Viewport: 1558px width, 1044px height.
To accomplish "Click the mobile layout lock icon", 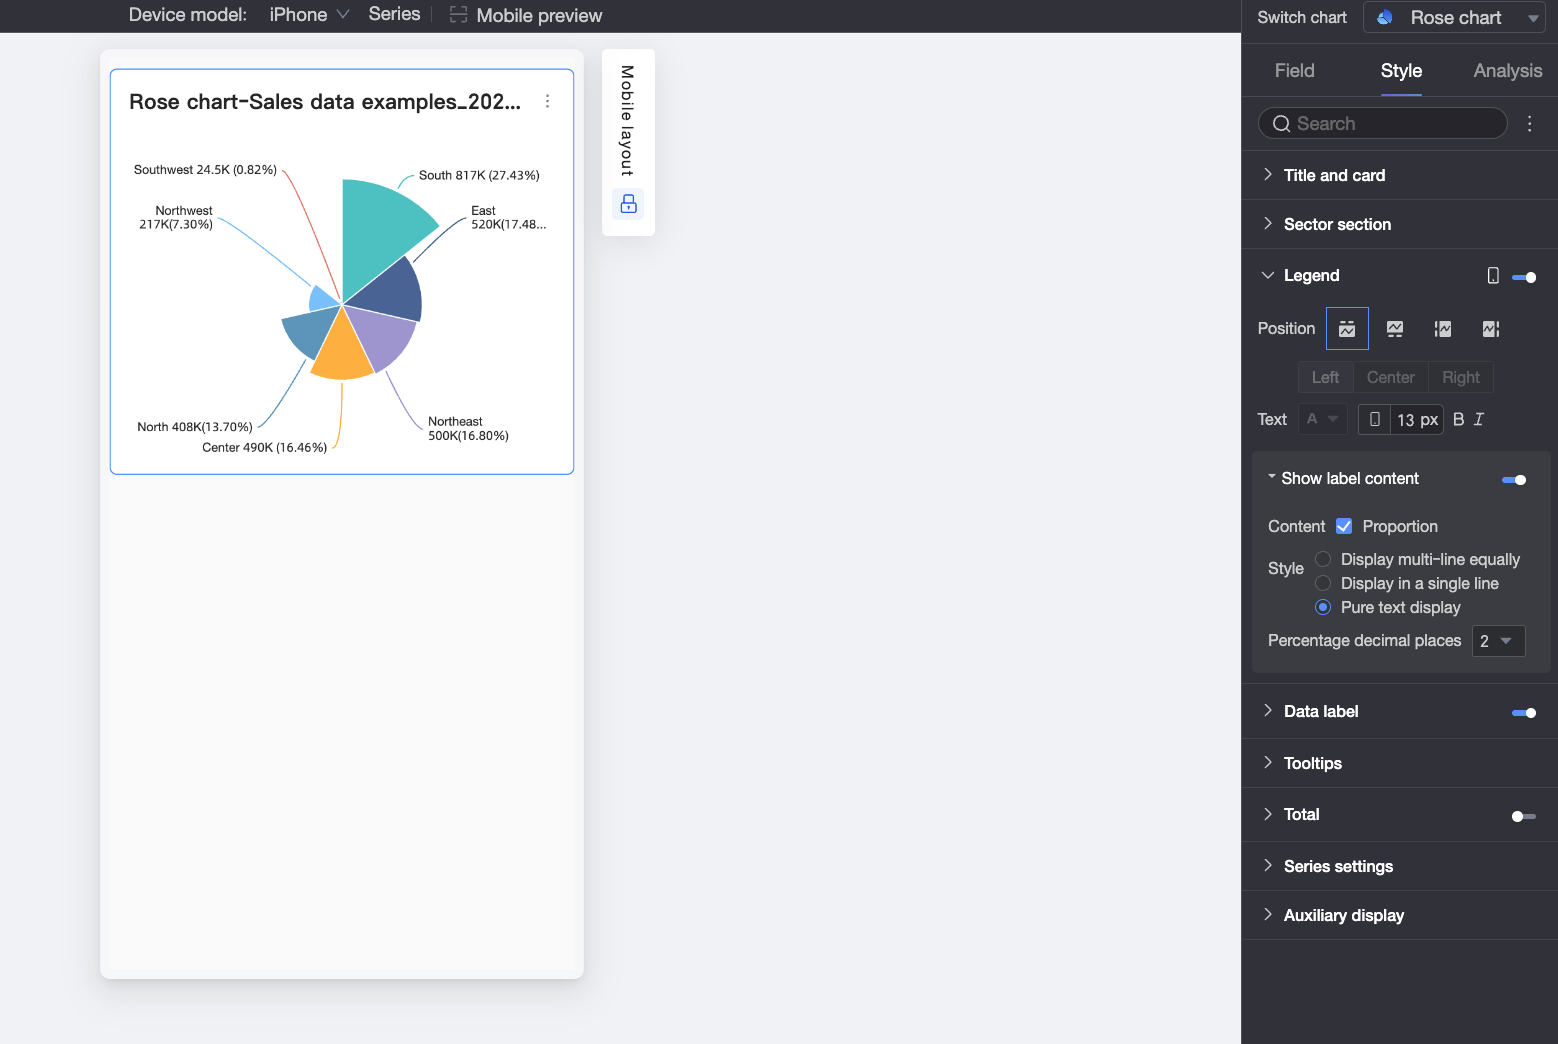I will coord(628,204).
